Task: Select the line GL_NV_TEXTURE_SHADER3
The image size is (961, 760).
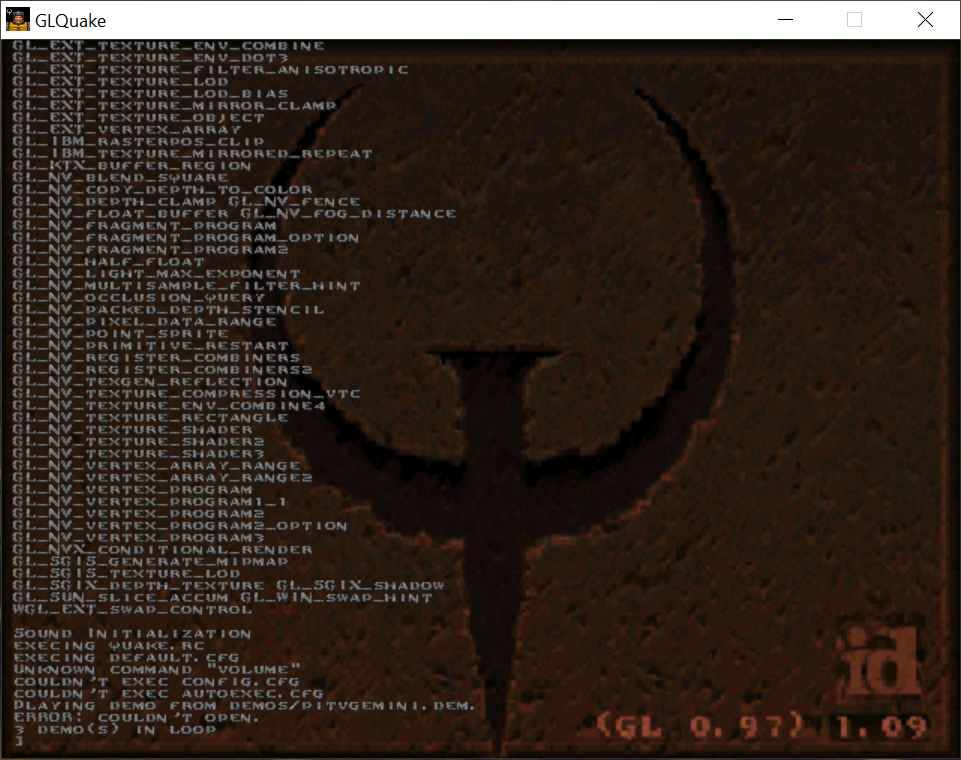Action: [139, 454]
